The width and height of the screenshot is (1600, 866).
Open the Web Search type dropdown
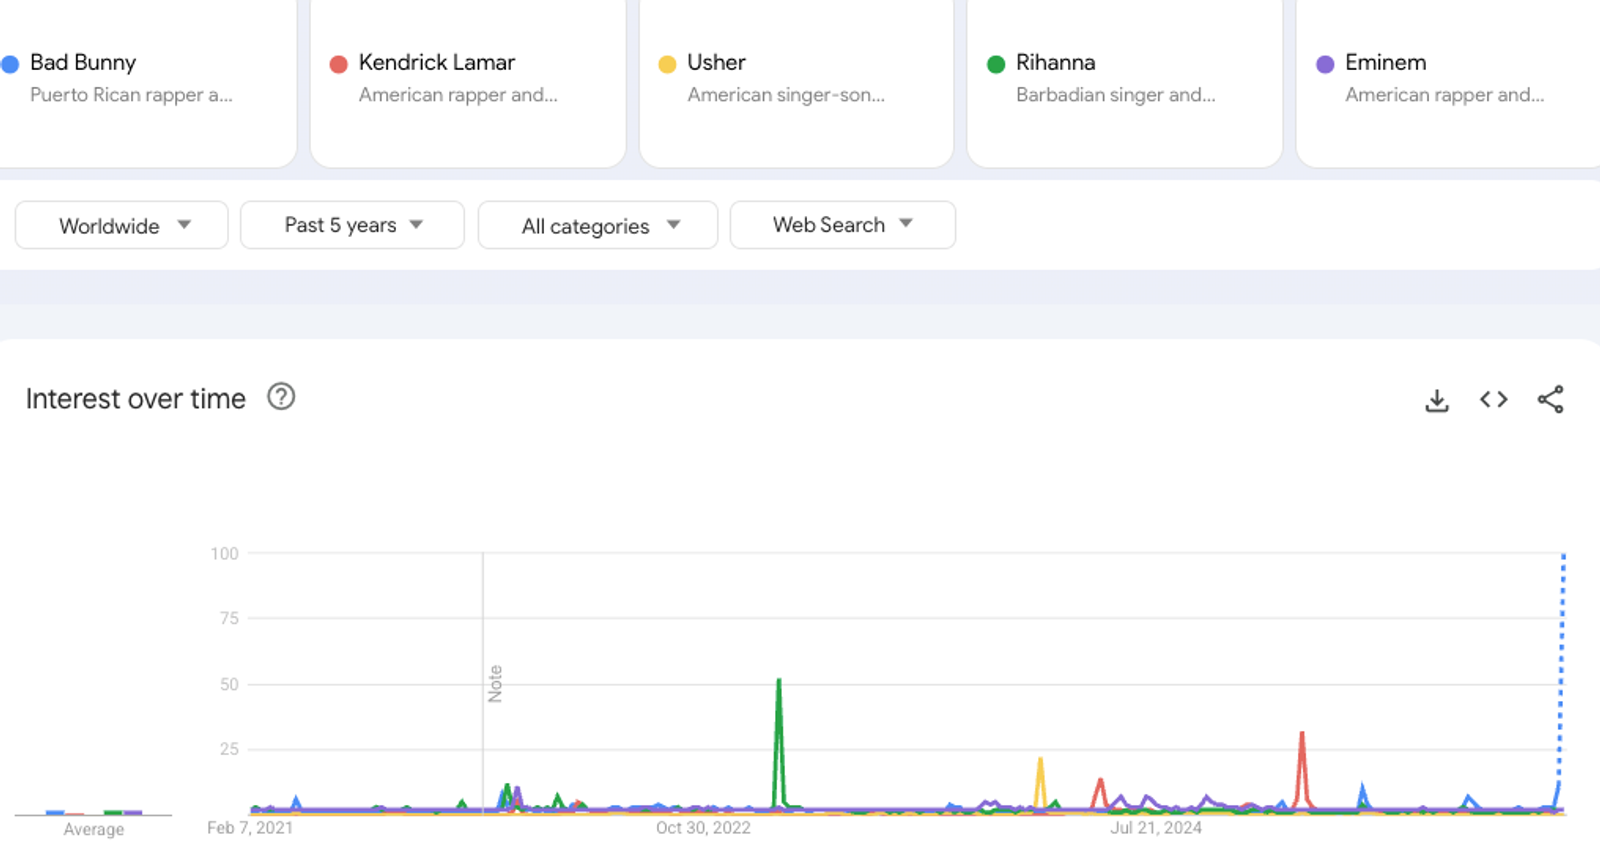(843, 225)
